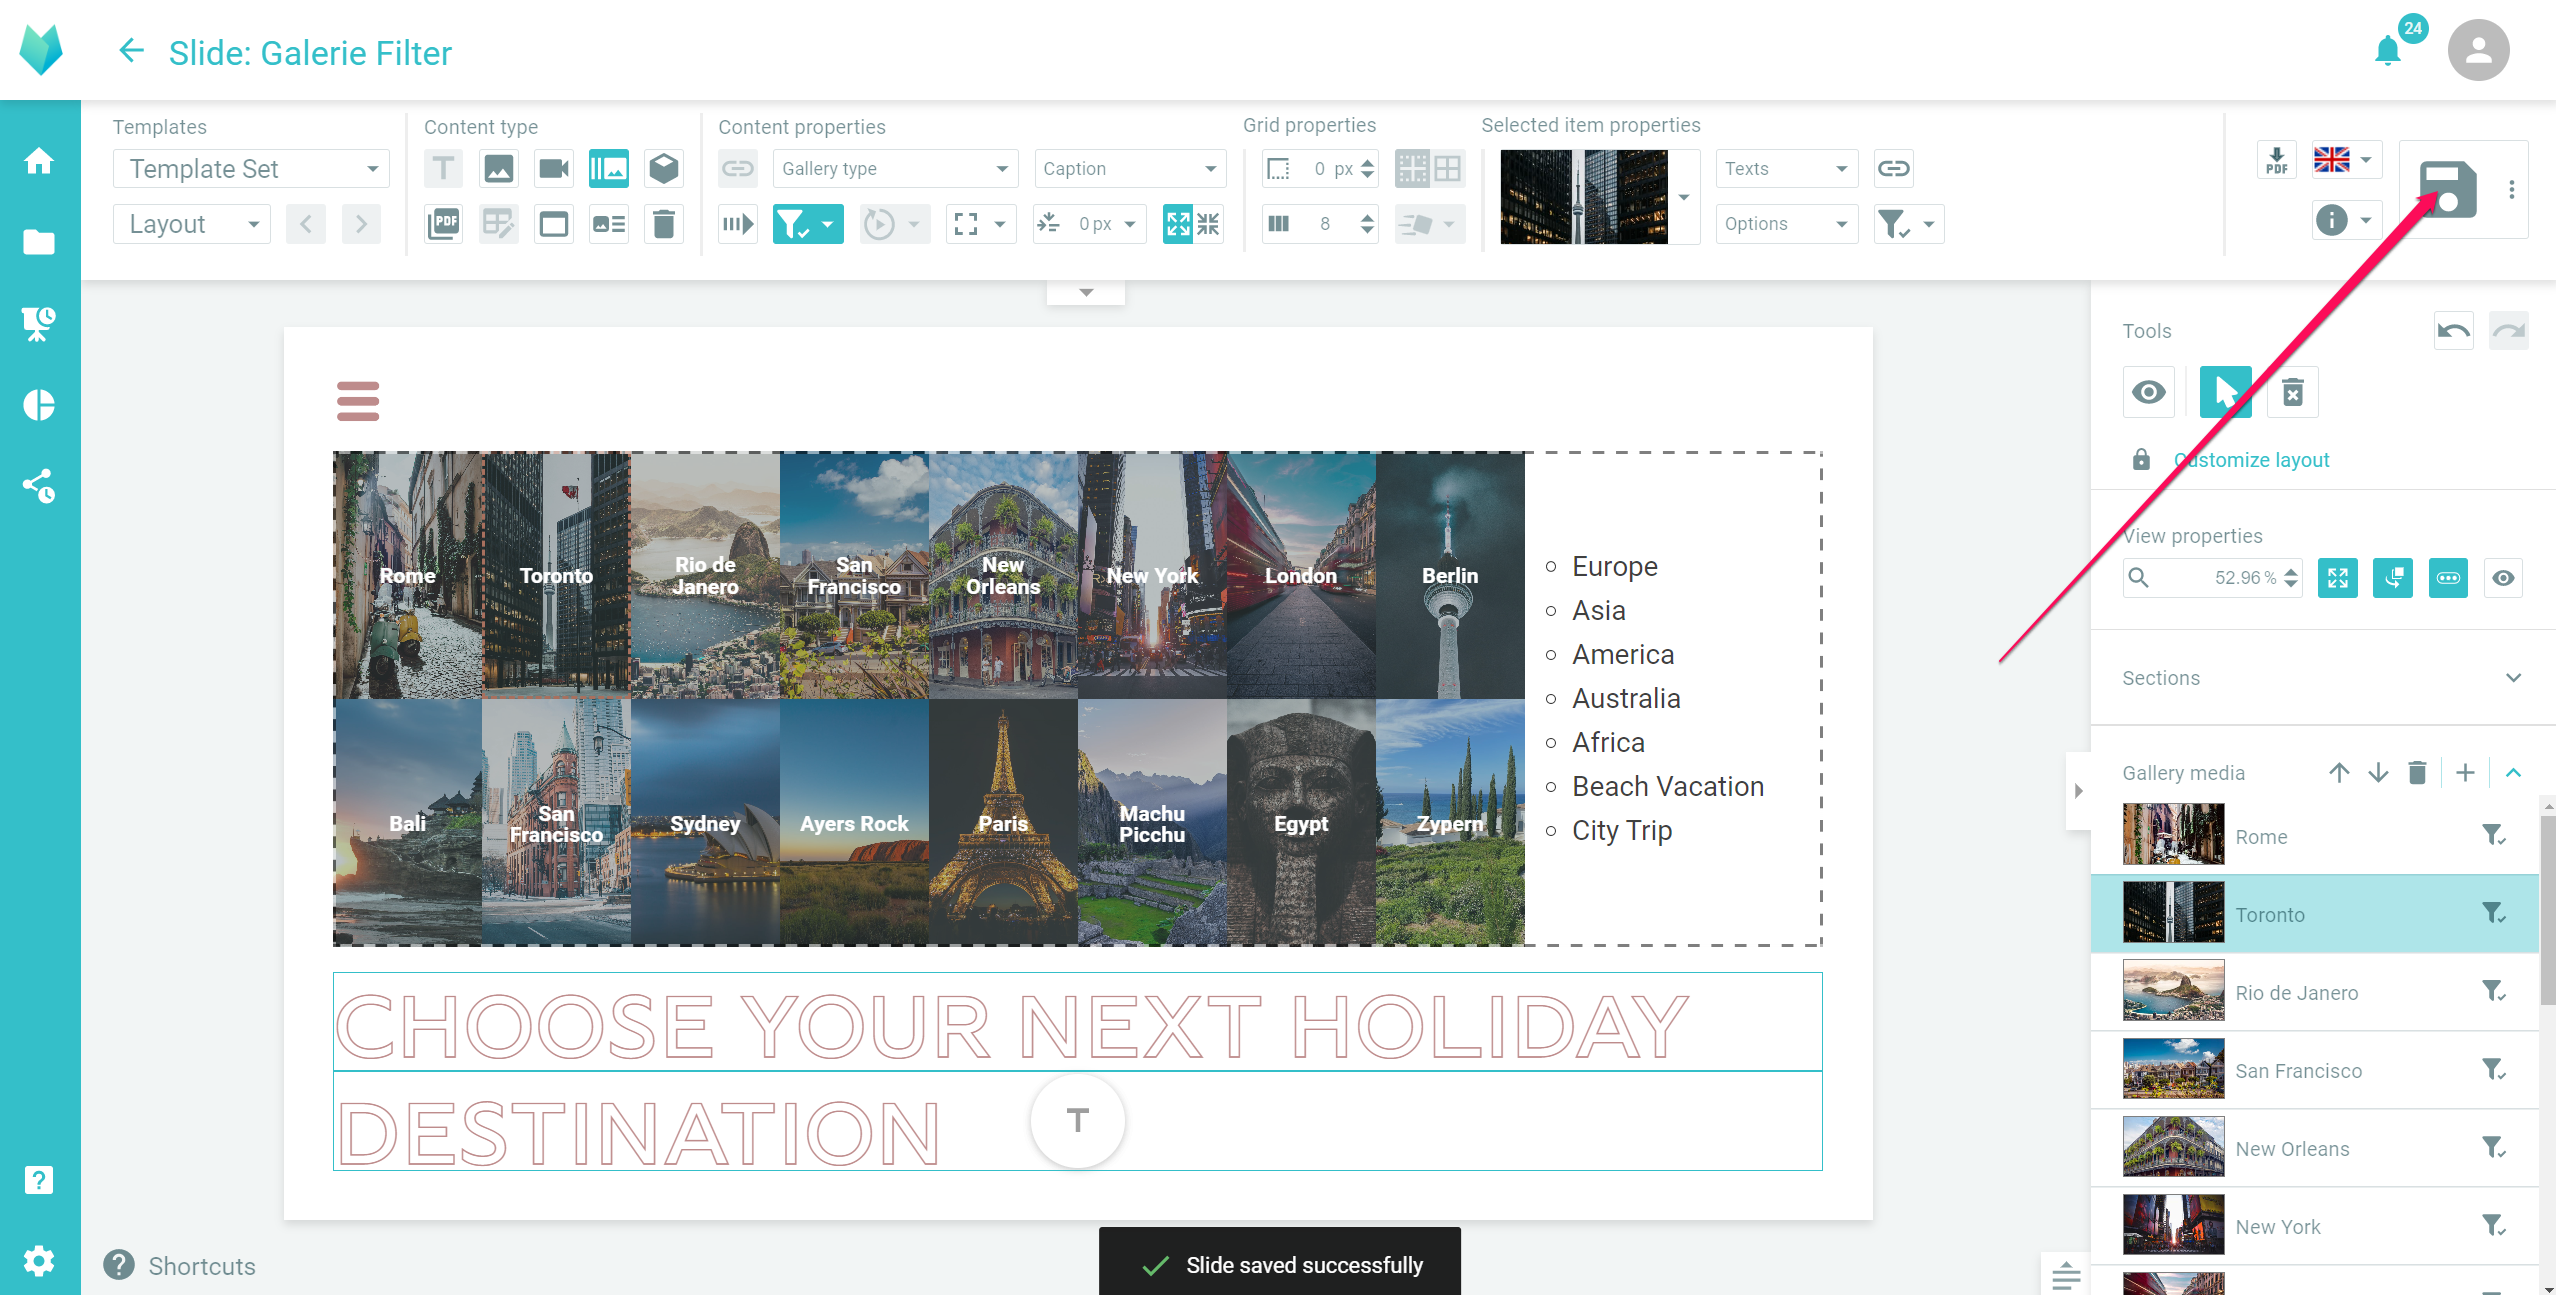Click the link icon beside Texts

[1893, 168]
